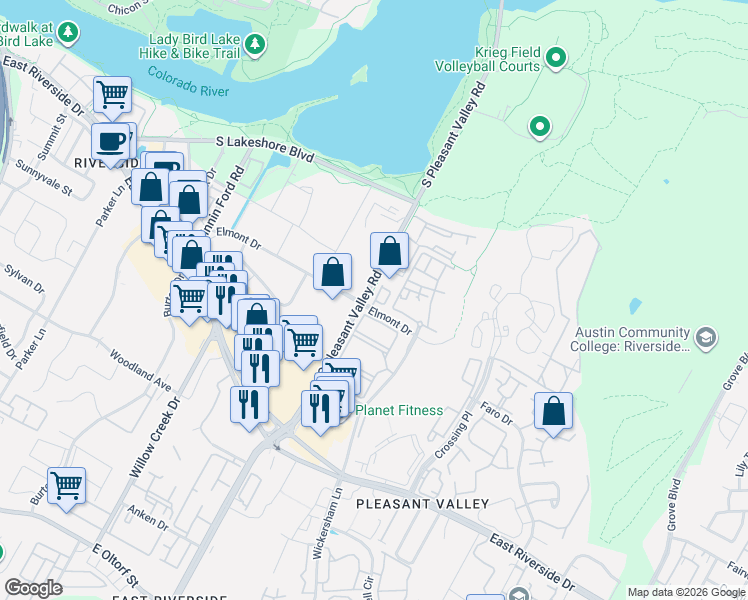The width and height of the screenshot is (748, 600).
Task: Select the Krieg Field Volleyball Courts label
Action: point(488,59)
